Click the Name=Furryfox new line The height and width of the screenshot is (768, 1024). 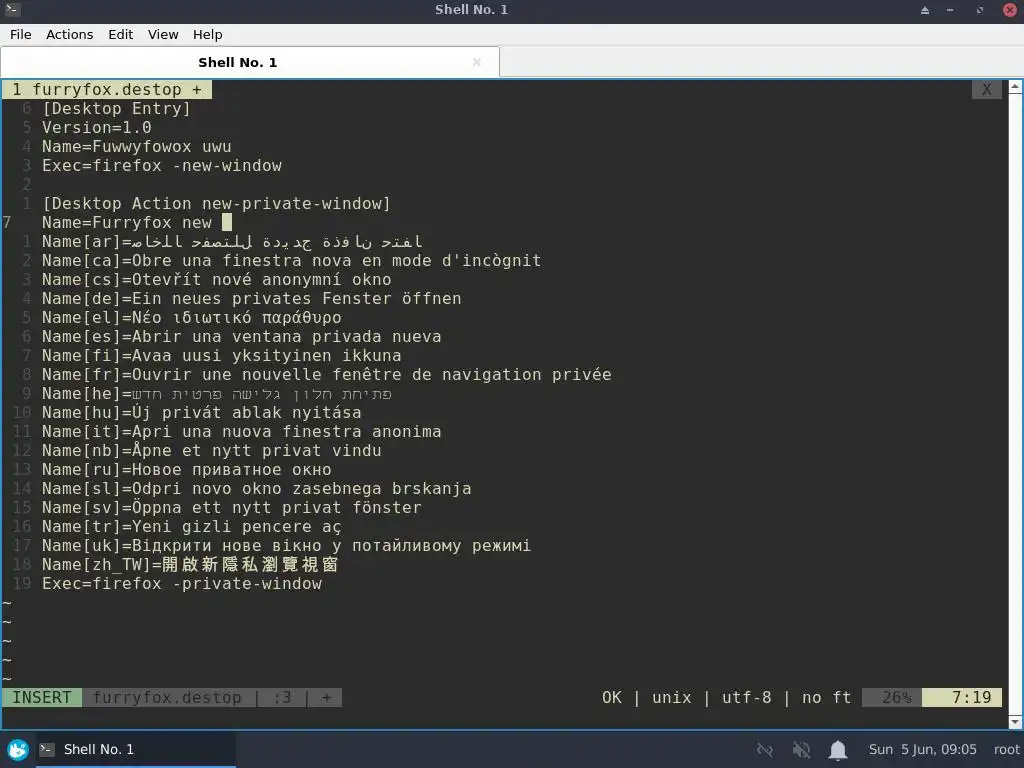pos(127,223)
